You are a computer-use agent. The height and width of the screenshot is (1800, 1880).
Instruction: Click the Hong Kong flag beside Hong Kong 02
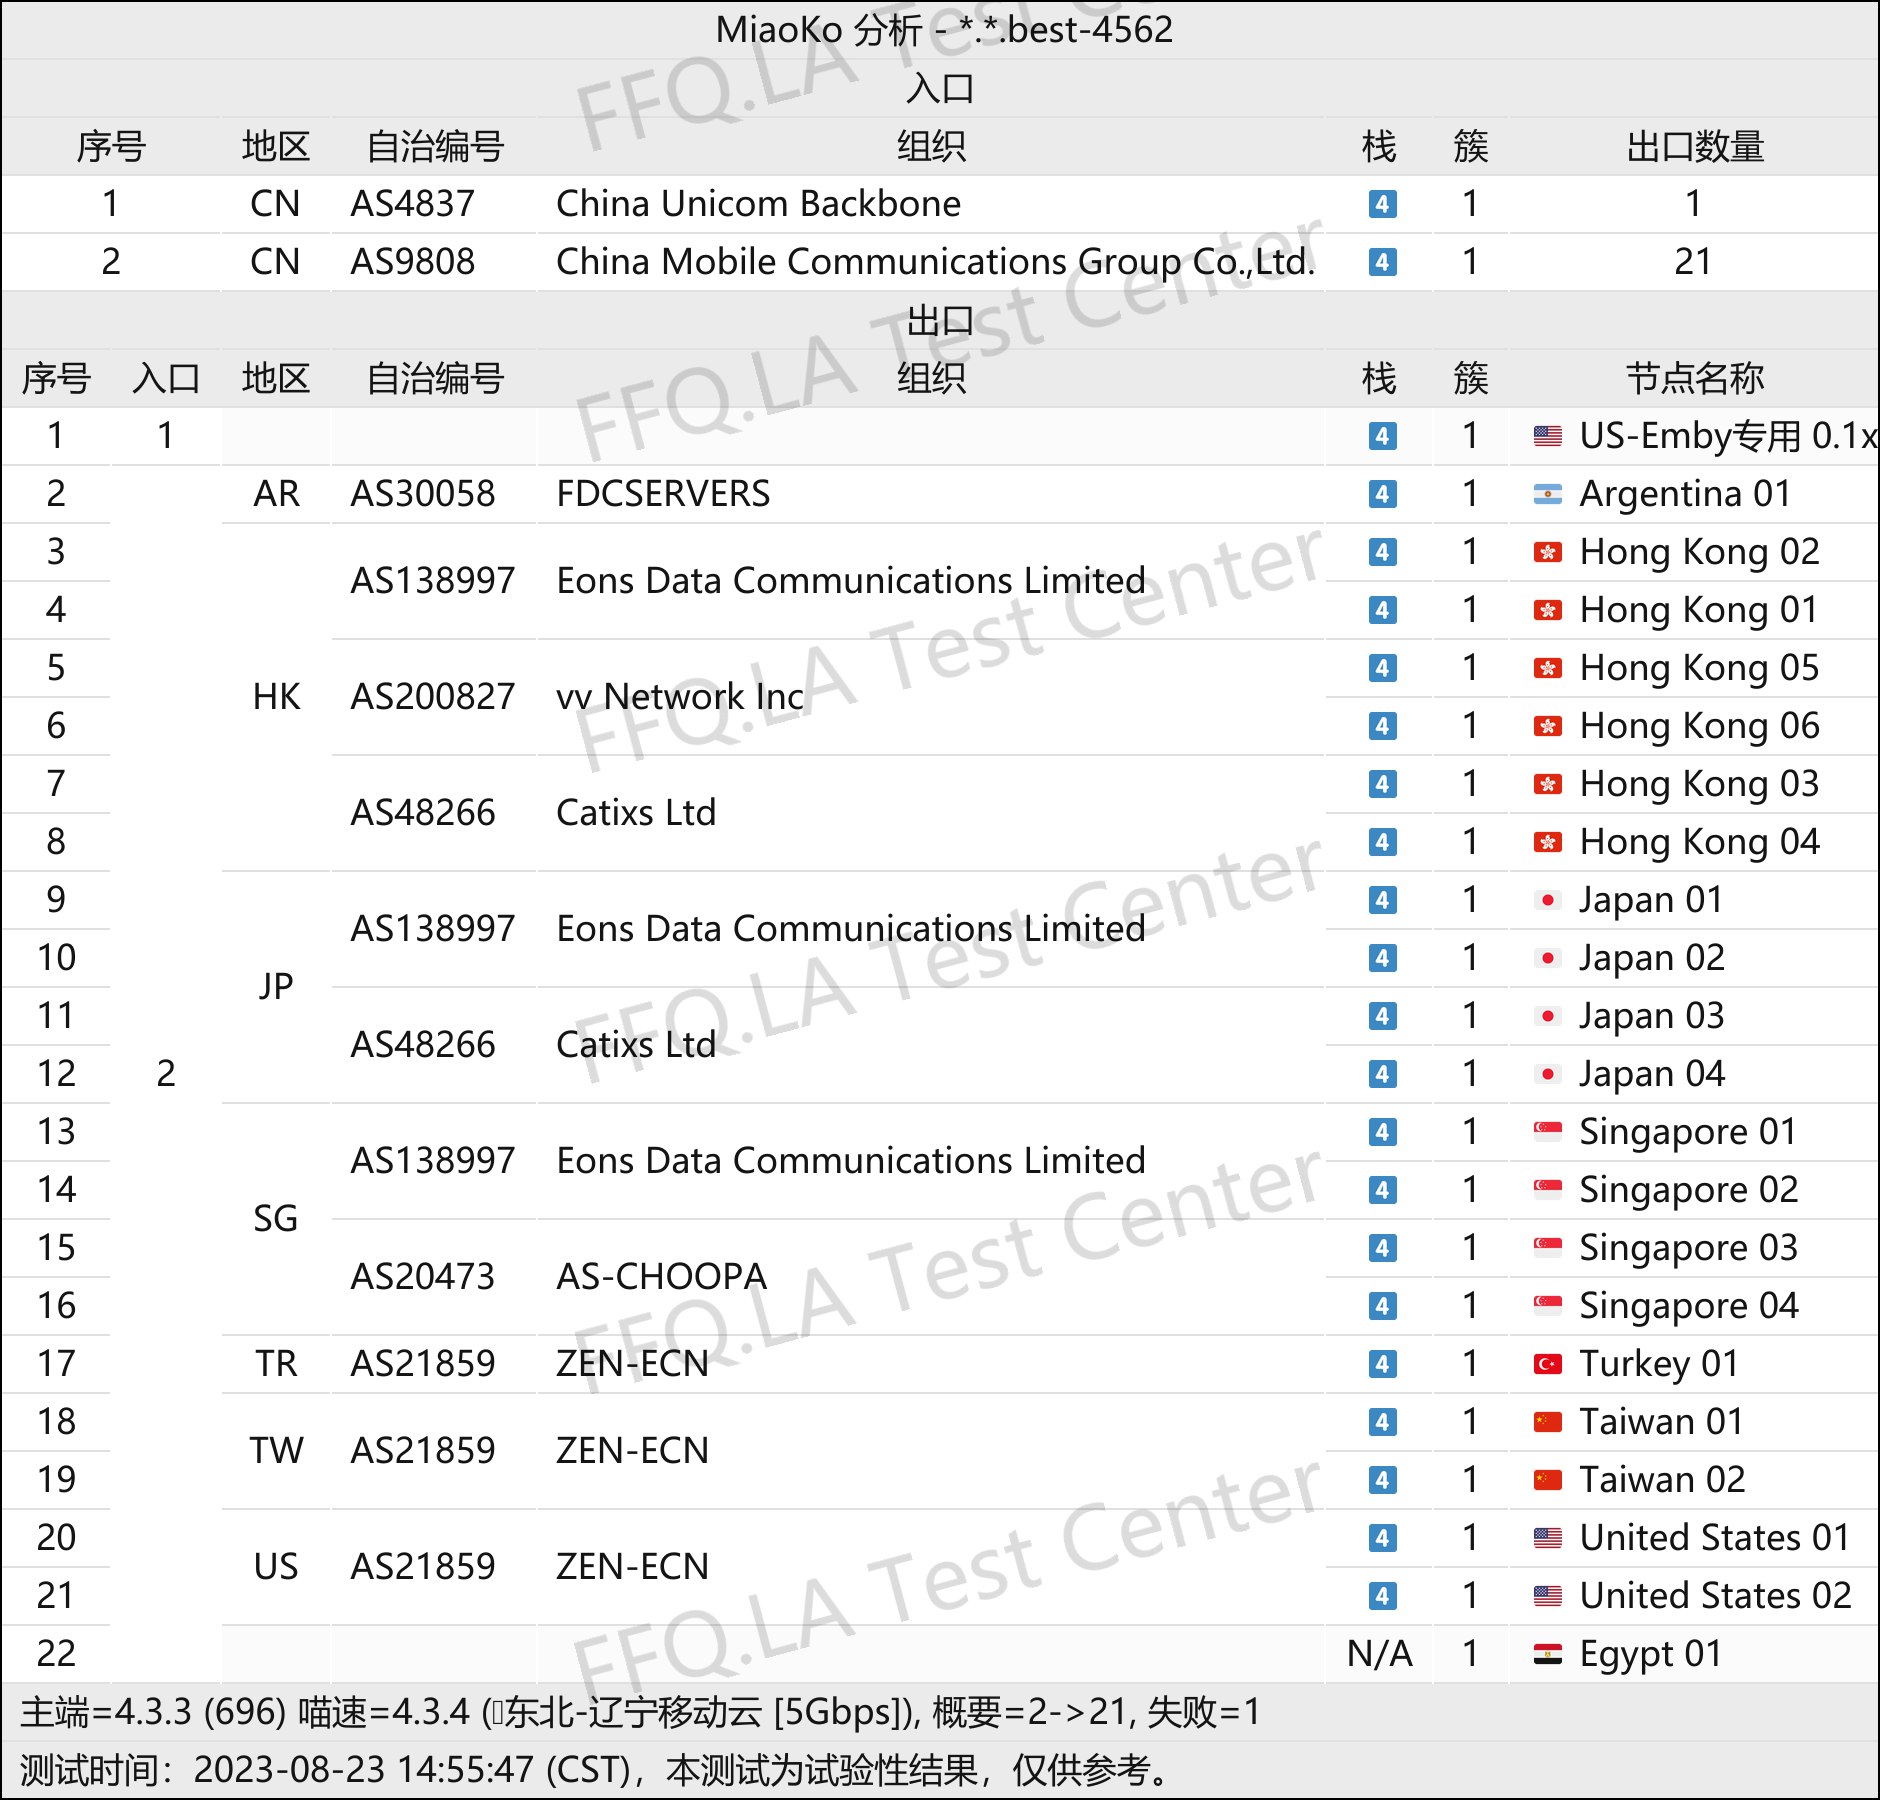click(x=1547, y=552)
